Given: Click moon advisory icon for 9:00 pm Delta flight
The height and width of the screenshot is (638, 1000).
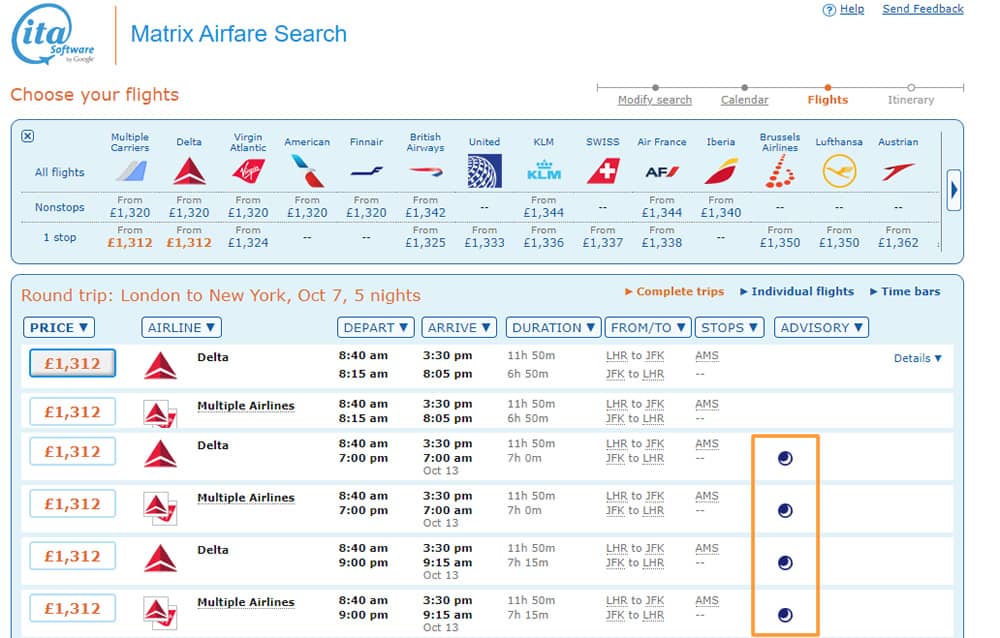Looking at the screenshot, I should coord(785,563).
